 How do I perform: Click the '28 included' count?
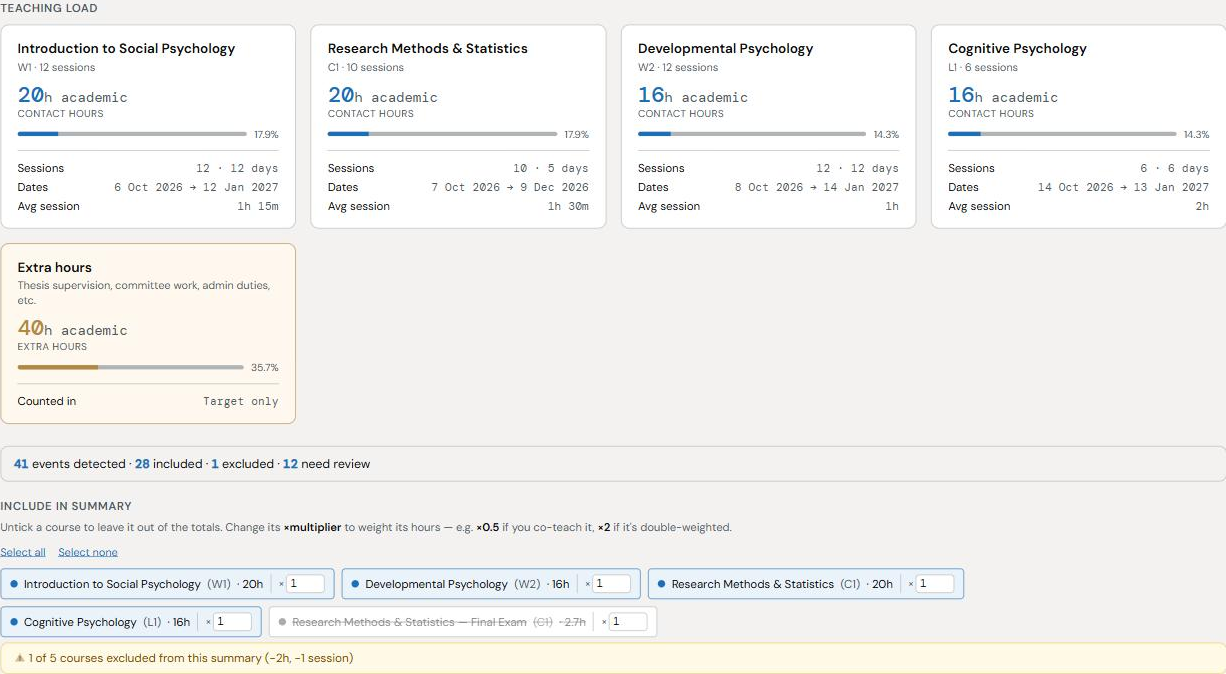[x=169, y=464]
